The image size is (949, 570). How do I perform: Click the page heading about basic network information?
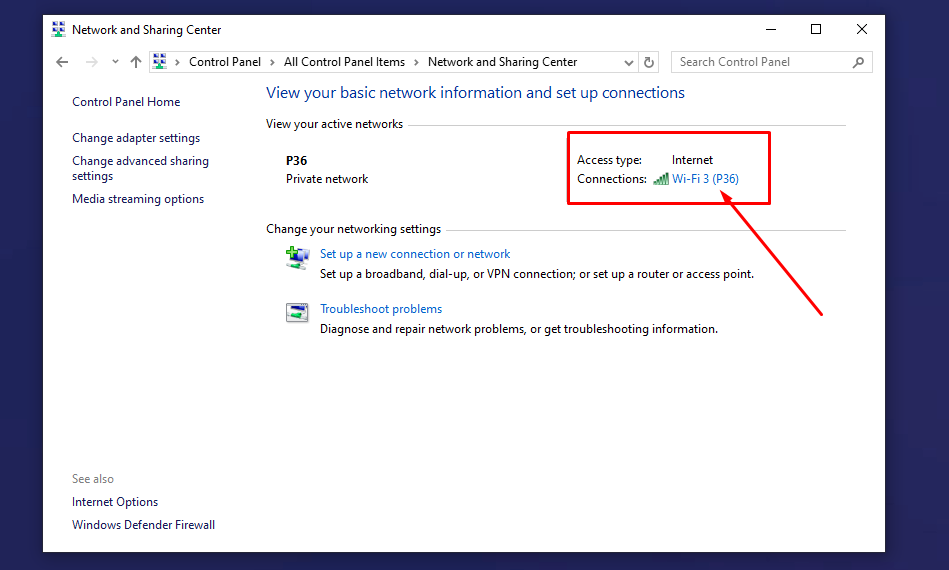[x=475, y=93]
